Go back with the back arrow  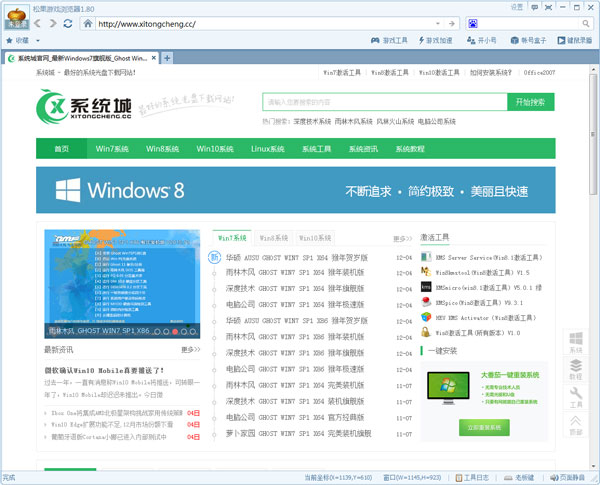coord(37,23)
